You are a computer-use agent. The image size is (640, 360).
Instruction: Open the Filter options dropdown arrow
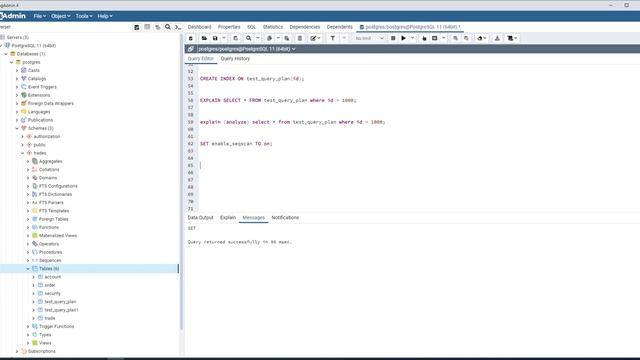(344, 38)
